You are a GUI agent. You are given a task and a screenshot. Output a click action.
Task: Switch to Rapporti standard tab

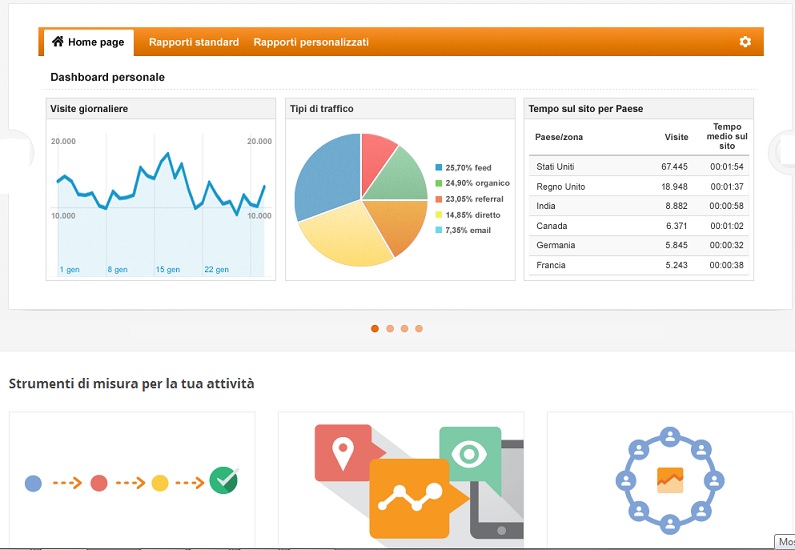pos(194,42)
